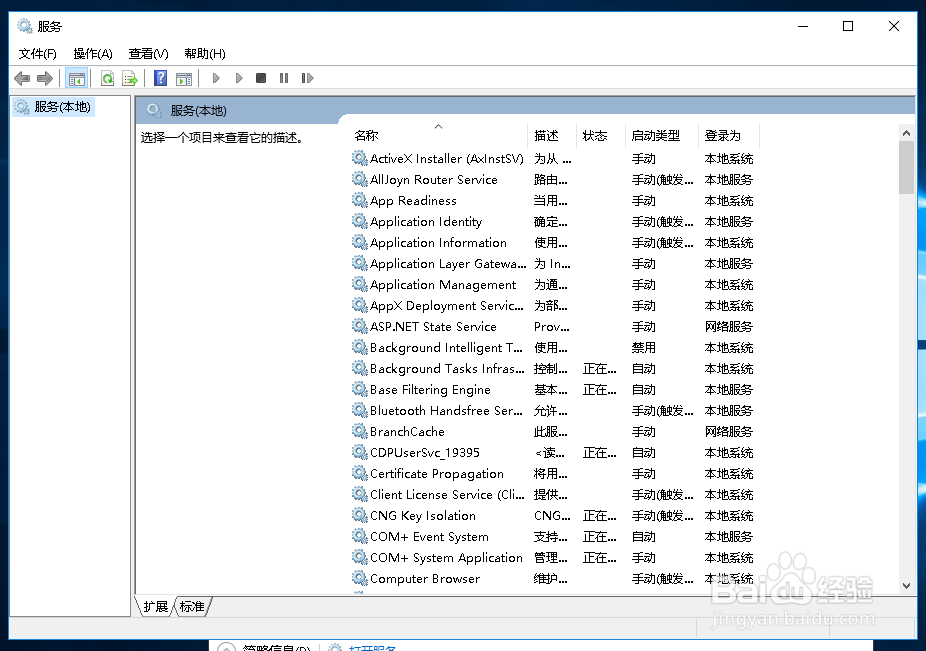
Task: Click the gear icon beside AllJoyn Router Service
Action: [x=360, y=179]
